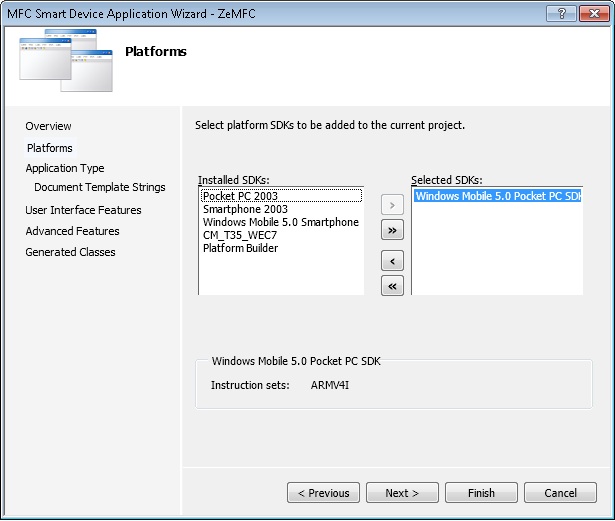Viewport: 615px width, 521px height.
Task: Click the add all SDKs double-arrow button
Action: click(x=392, y=230)
